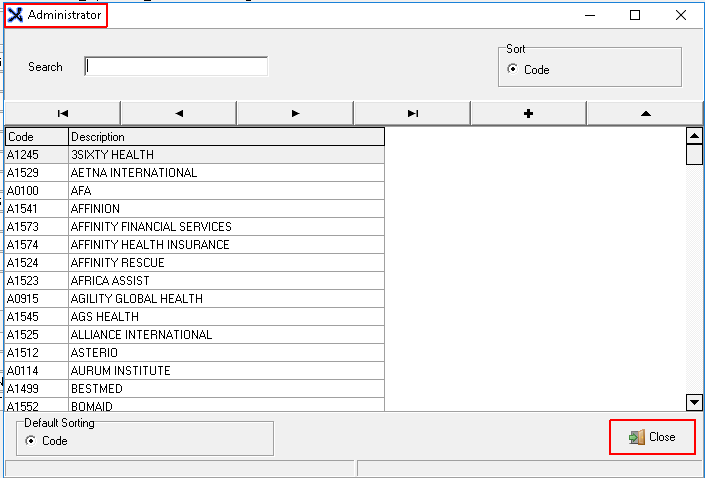Click code cell A1573
The width and height of the screenshot is (705, 478).
(37, 227)
